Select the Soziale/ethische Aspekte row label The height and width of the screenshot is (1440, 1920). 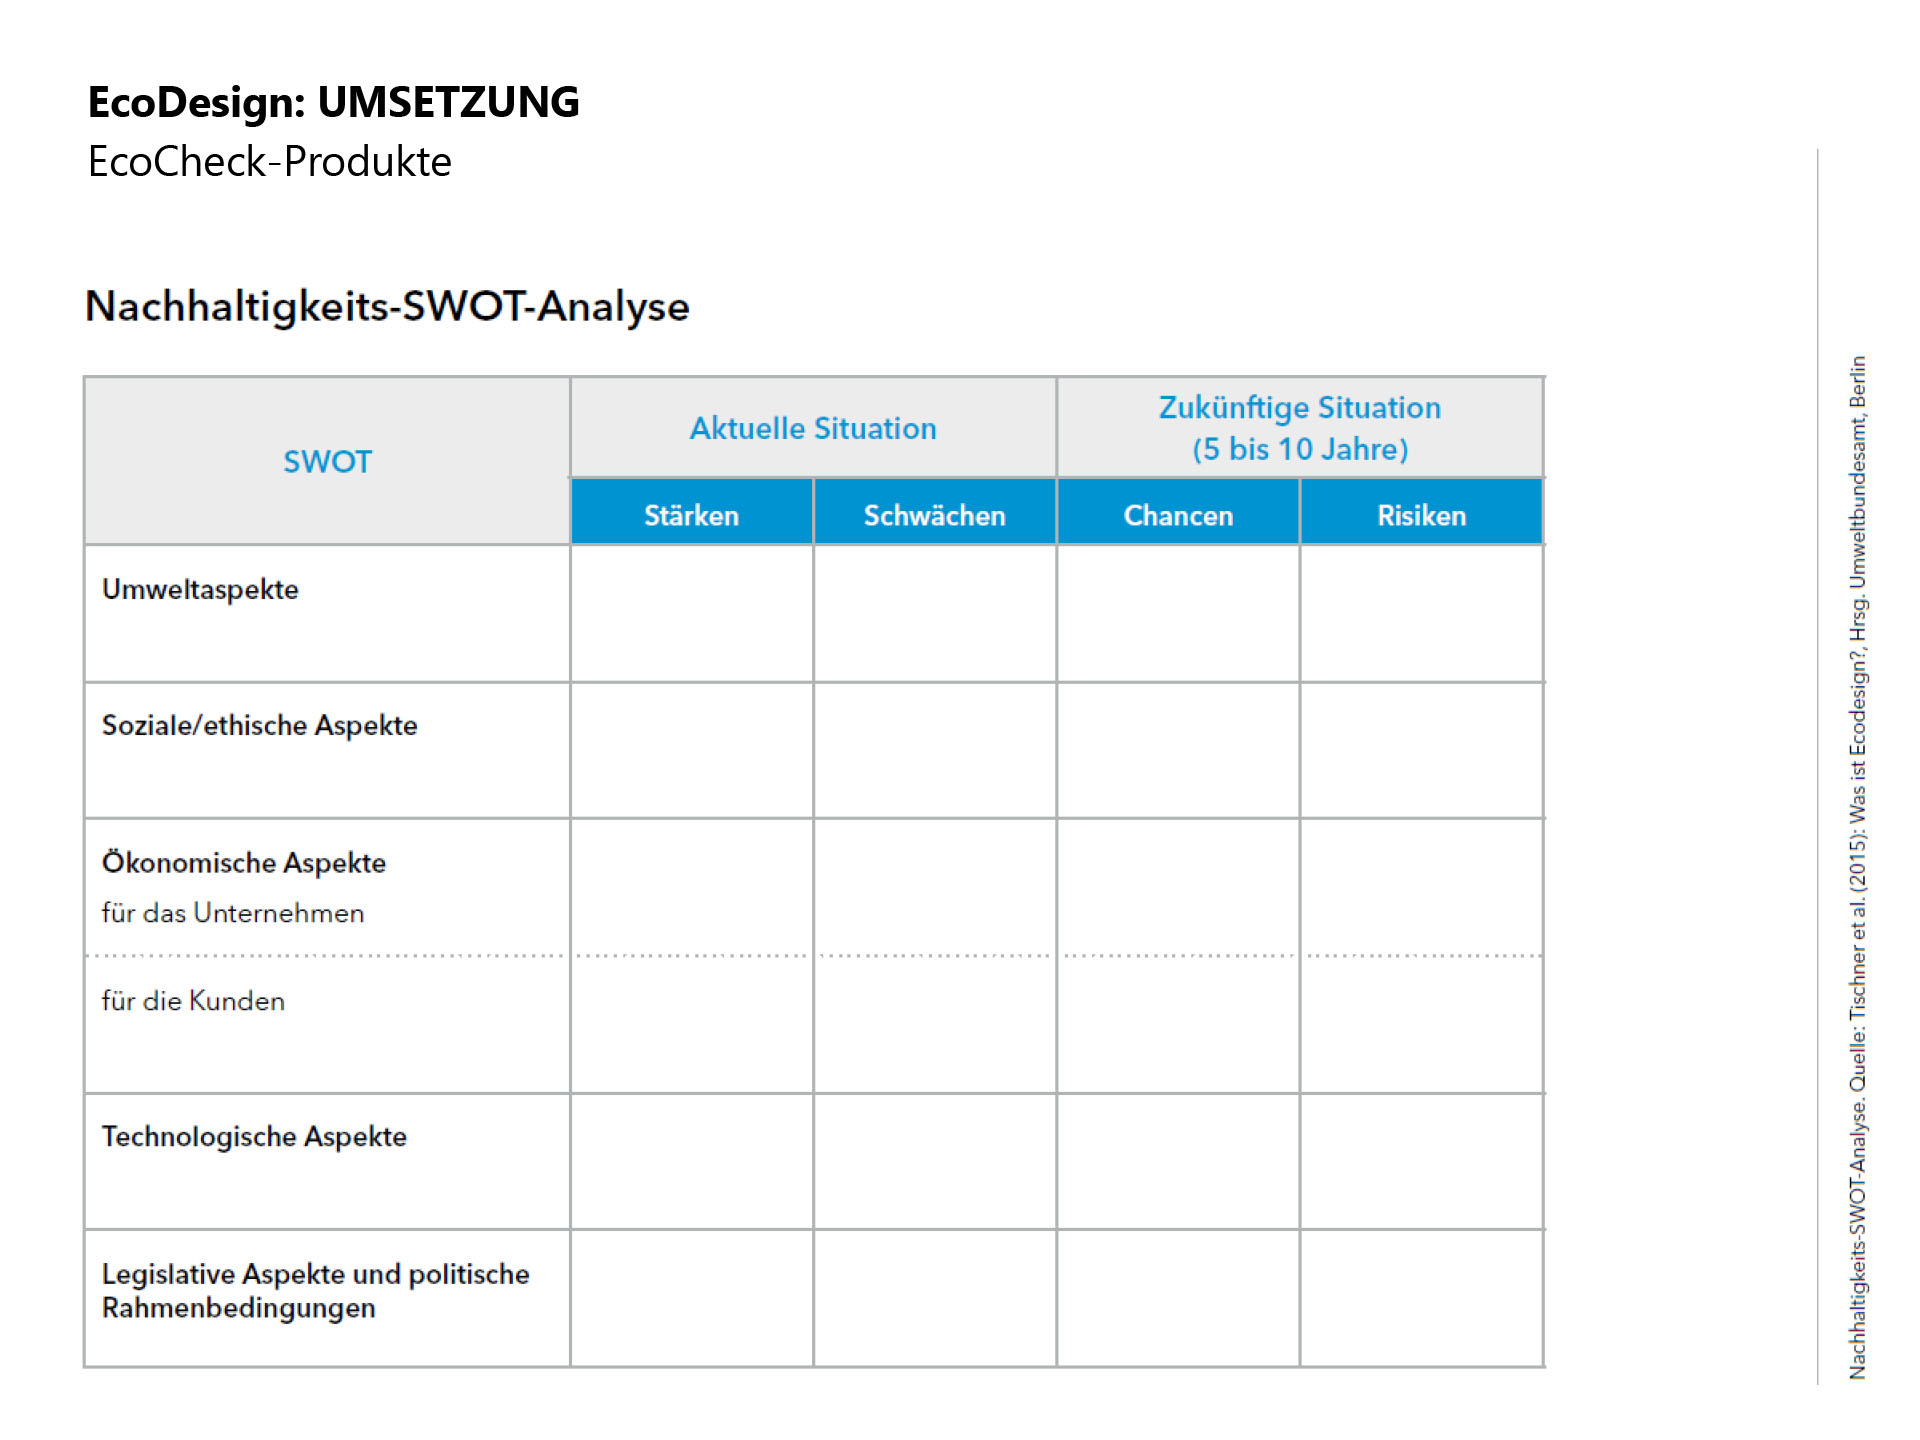(259, 725)
